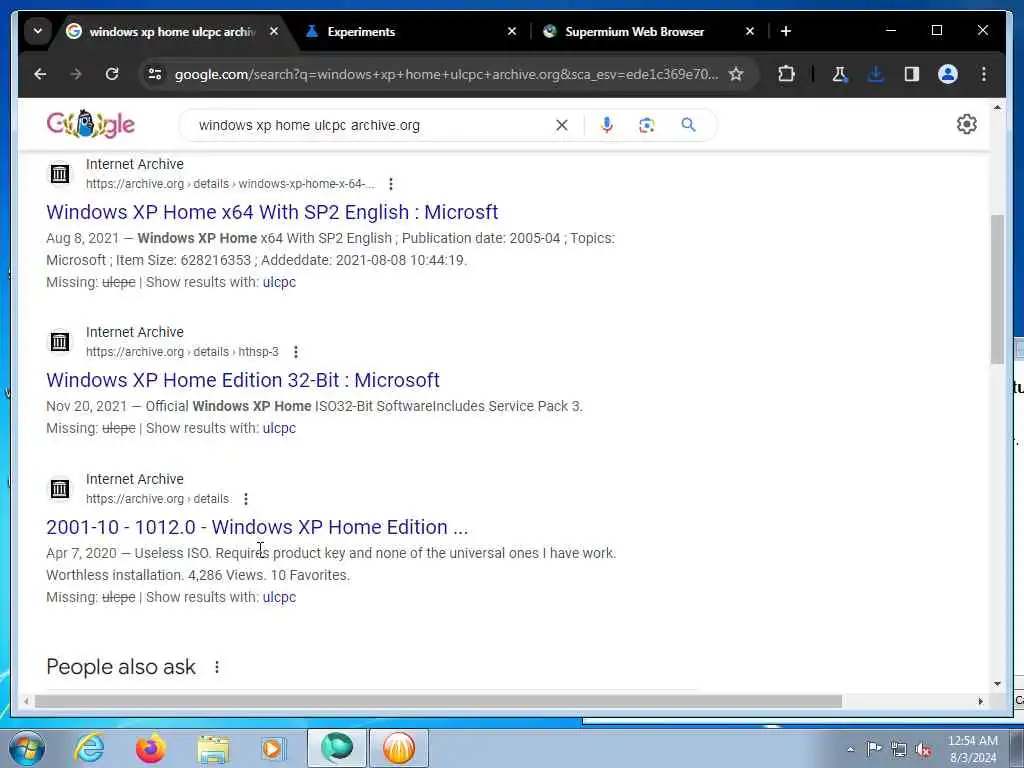The width and height of the screenshot is (1024, 768).
Task: Submit search with magnifier icon
Action: pyautogui.click(x=688, y=125)
